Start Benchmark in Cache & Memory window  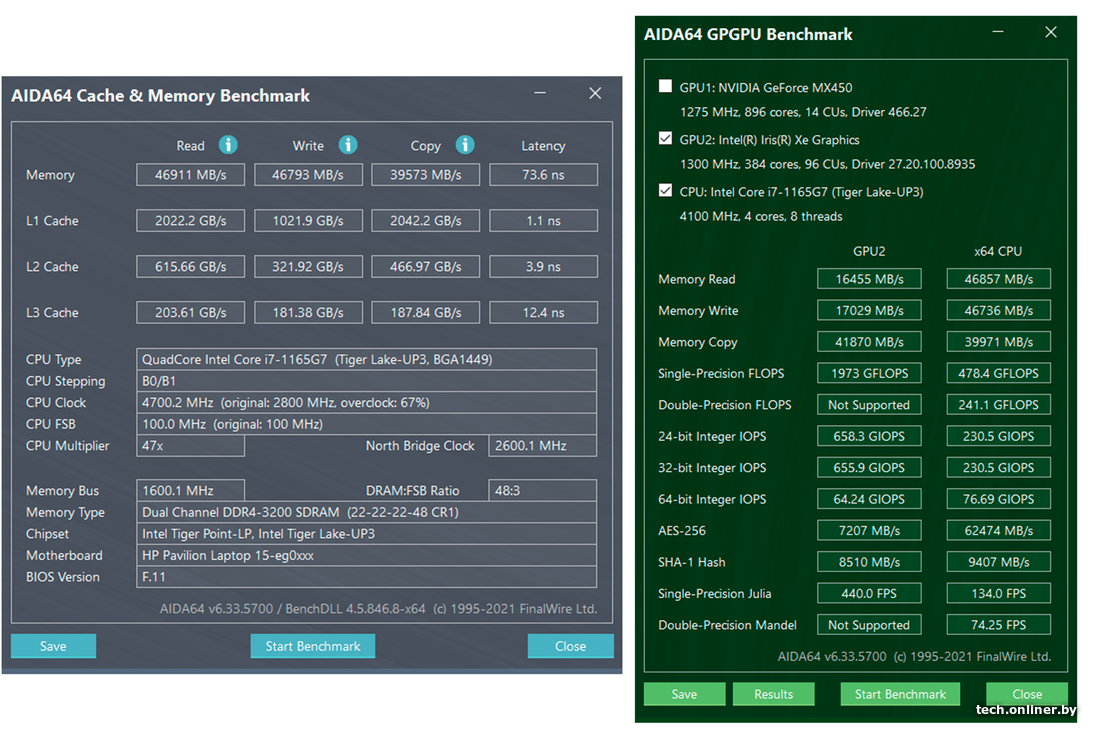[312, 646]
